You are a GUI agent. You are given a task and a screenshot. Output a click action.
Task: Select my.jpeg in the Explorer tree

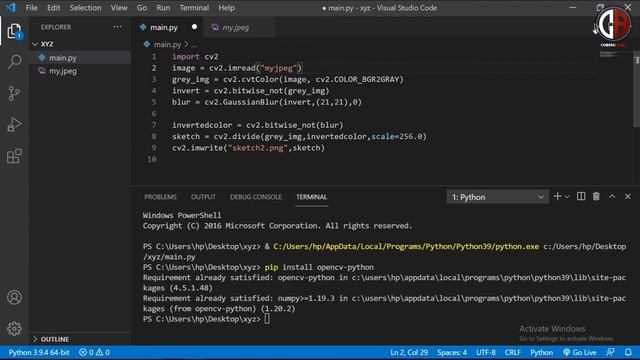pyautogui.click(x=80, y=71)
